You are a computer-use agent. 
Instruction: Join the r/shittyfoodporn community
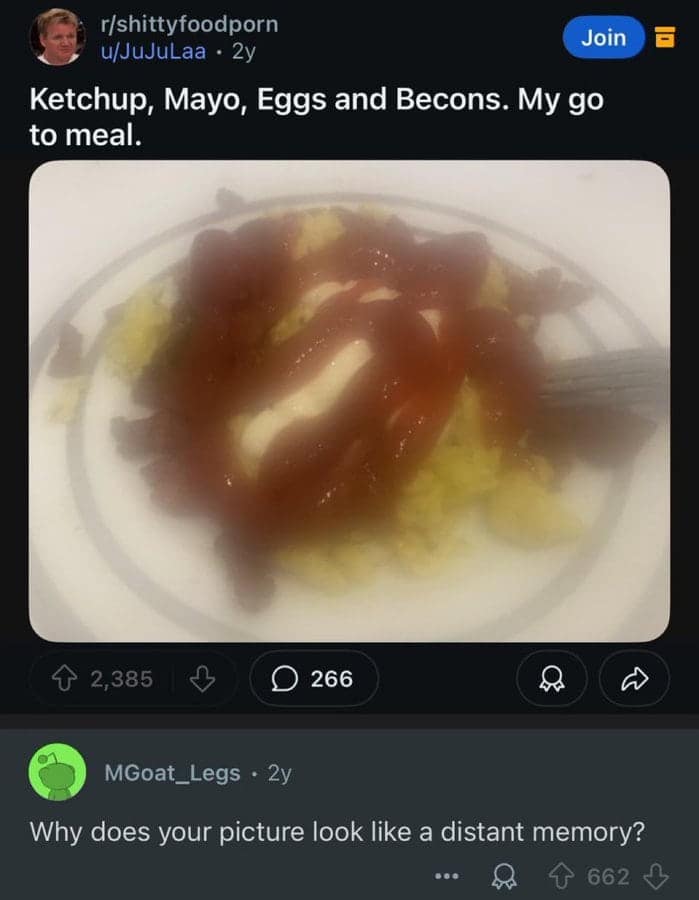pyautogui.click(x=603, y=37)
